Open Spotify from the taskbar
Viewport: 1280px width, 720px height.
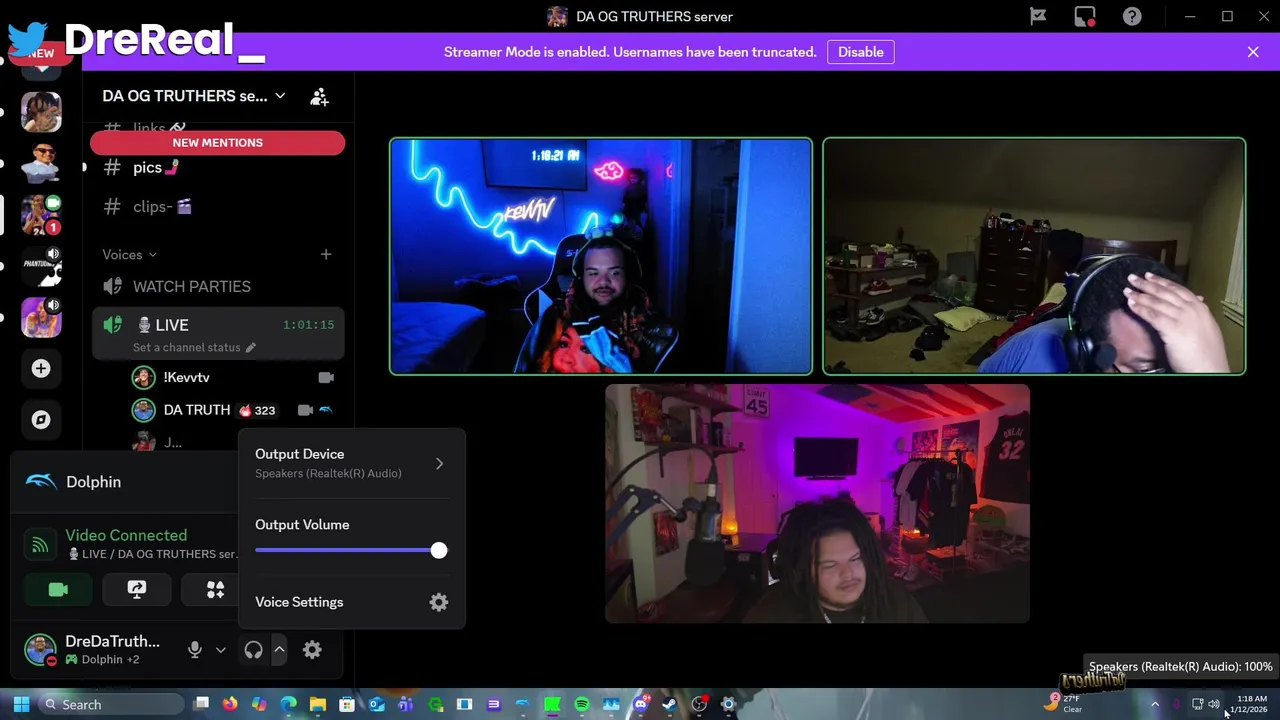click(581, 704)
